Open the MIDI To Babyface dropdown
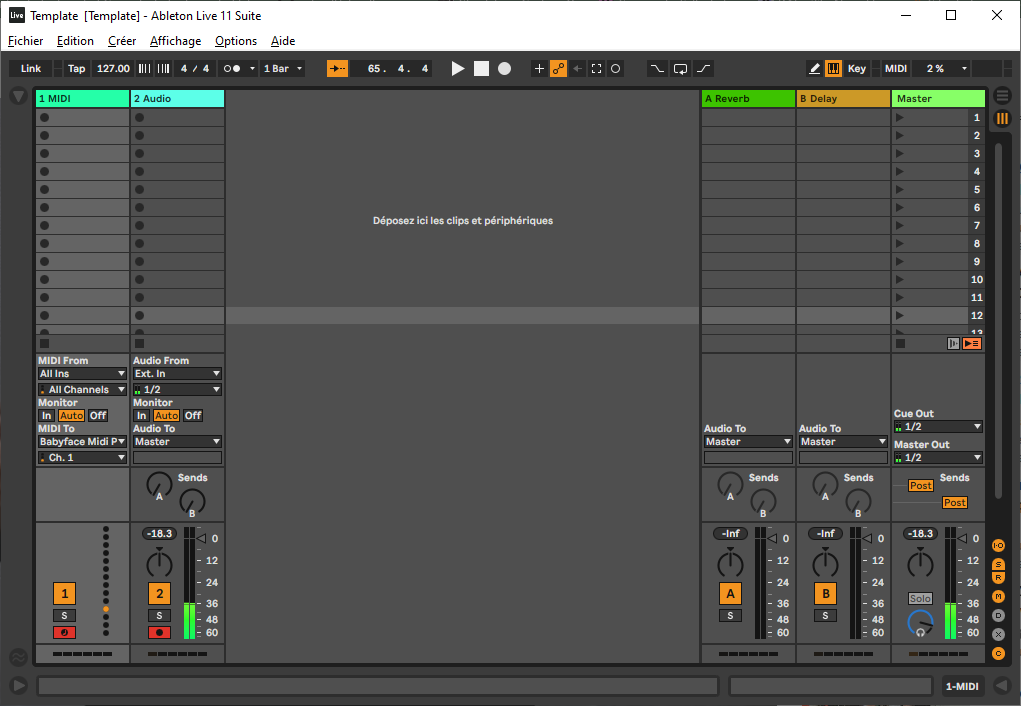 (x=83, y=441)
